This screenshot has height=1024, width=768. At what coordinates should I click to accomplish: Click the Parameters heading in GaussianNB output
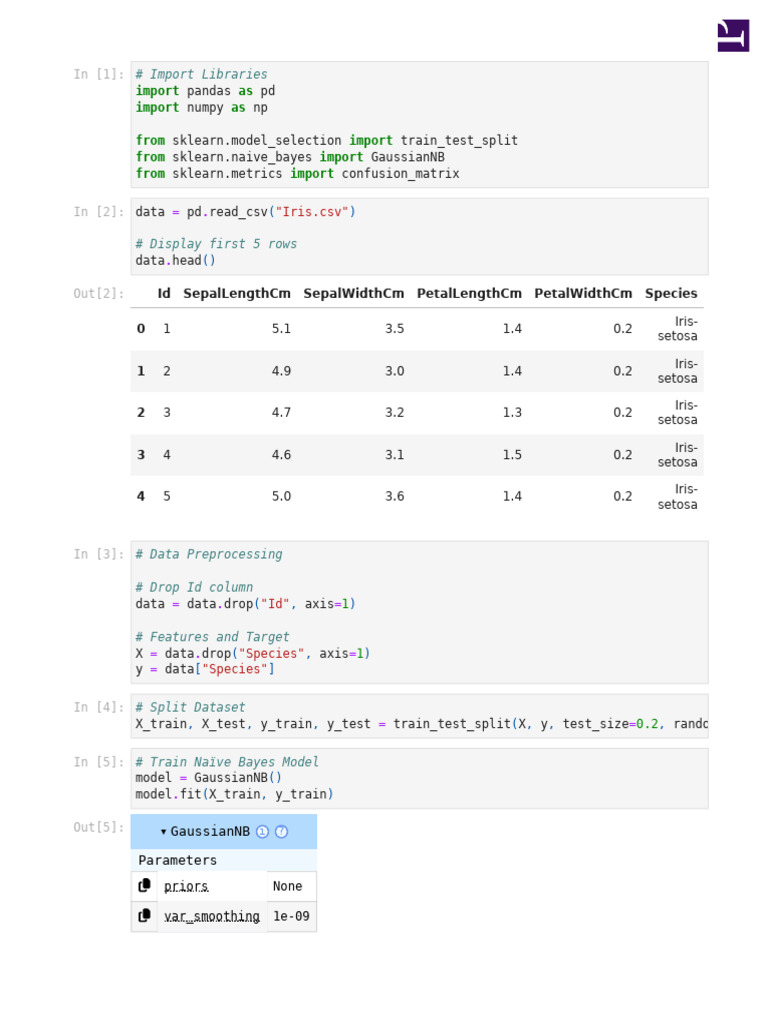[178, 860]
